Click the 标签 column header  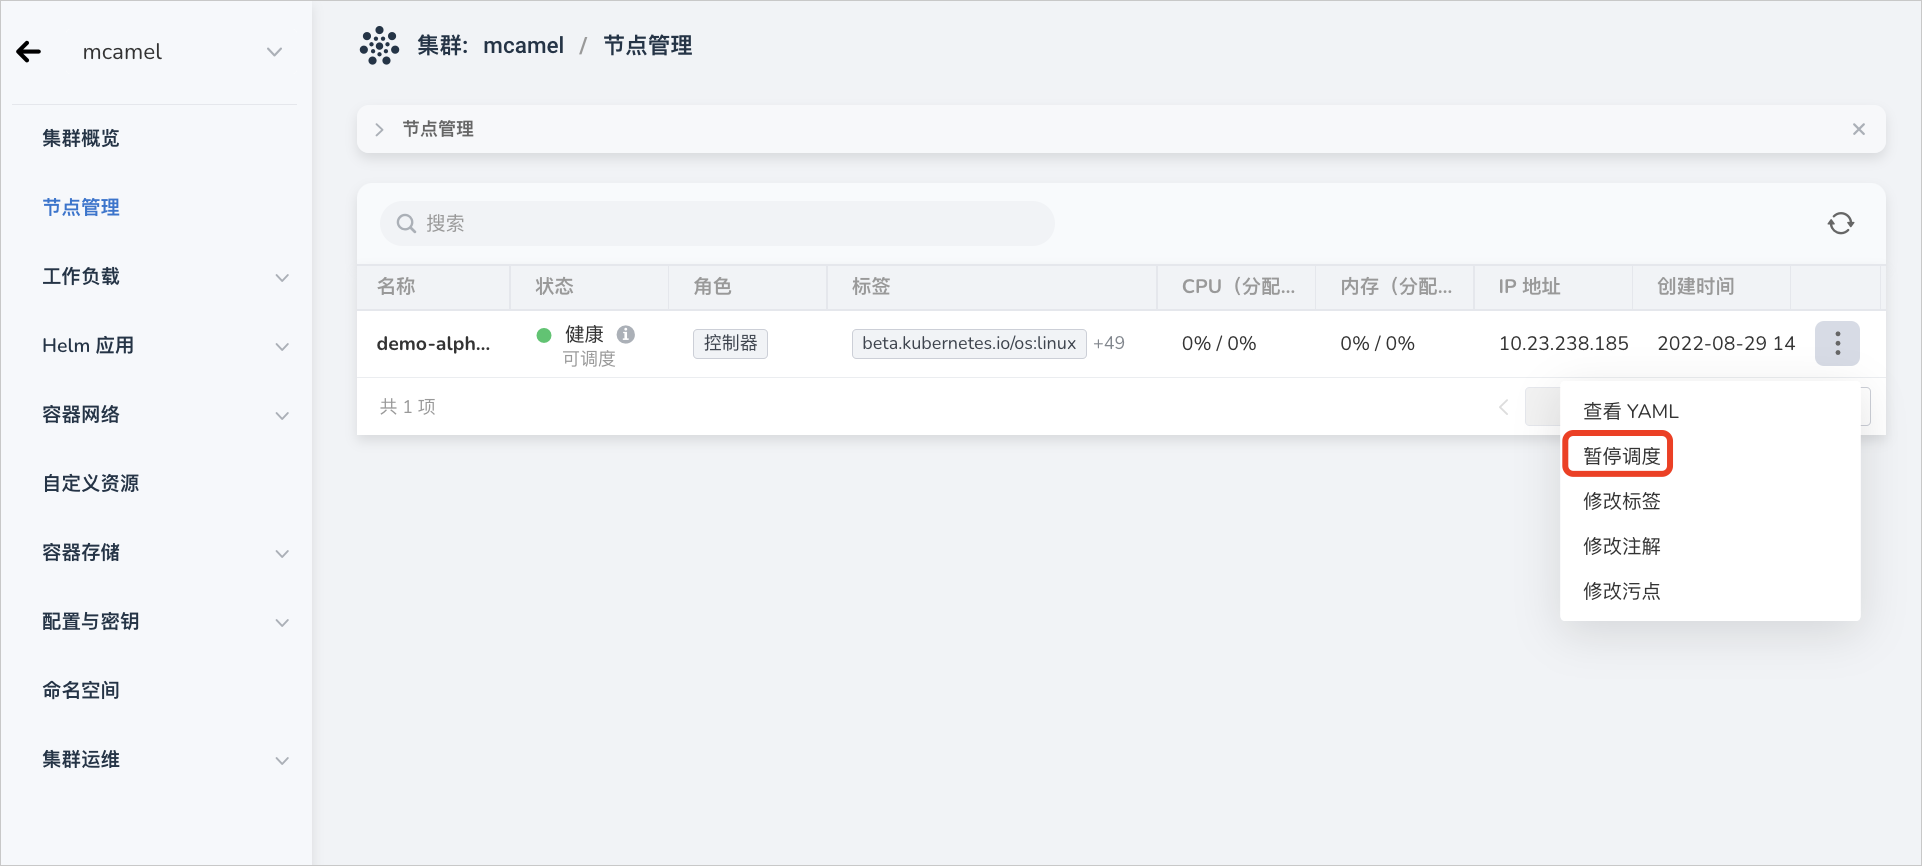pos(871,286)
